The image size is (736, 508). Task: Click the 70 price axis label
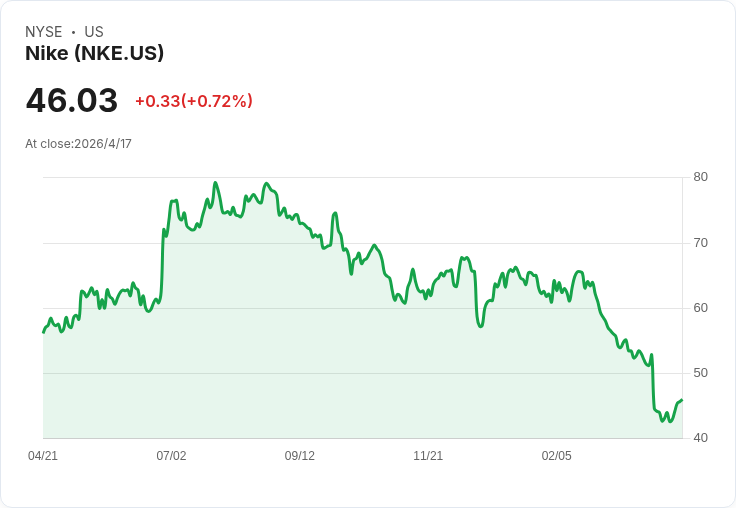click(x=701, y=243)
